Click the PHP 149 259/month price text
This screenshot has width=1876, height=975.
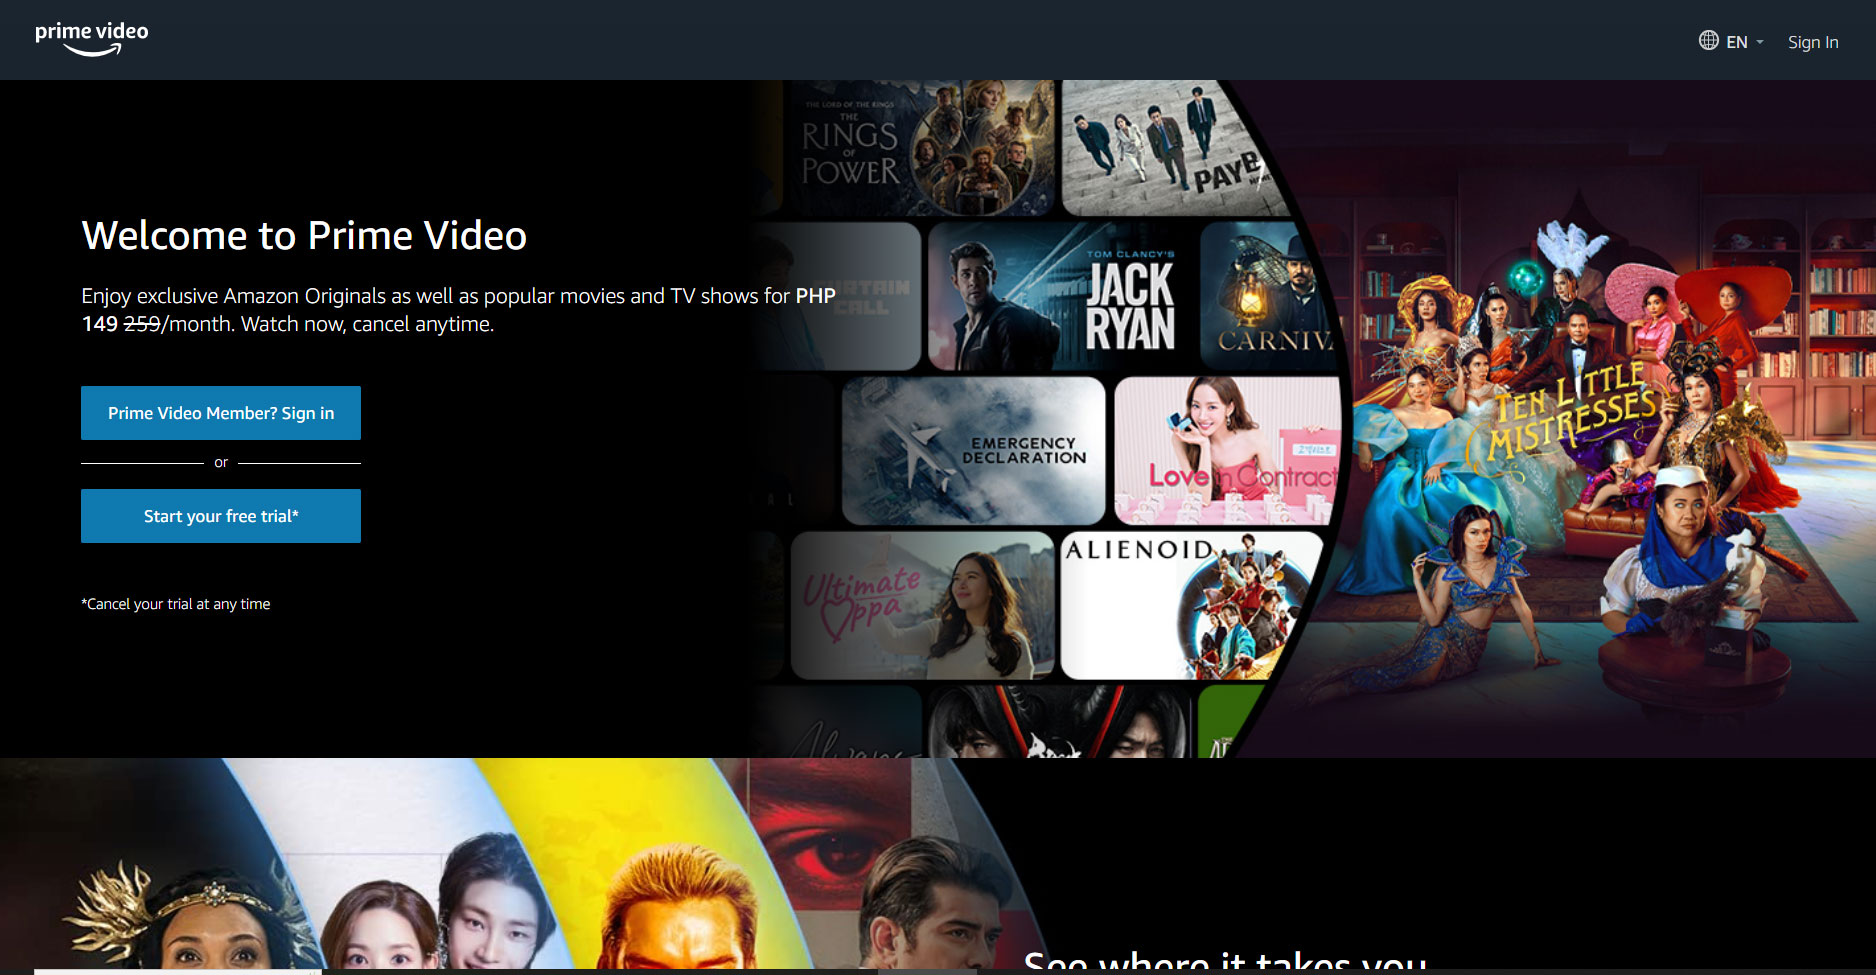[x=458, y=310]
